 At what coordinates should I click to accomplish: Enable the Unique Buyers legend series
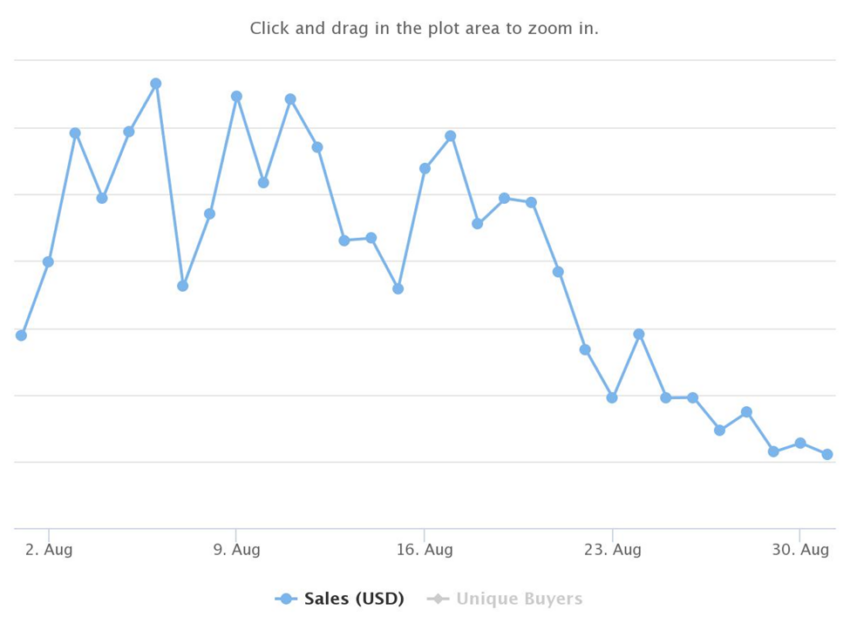tap(505, 599)
